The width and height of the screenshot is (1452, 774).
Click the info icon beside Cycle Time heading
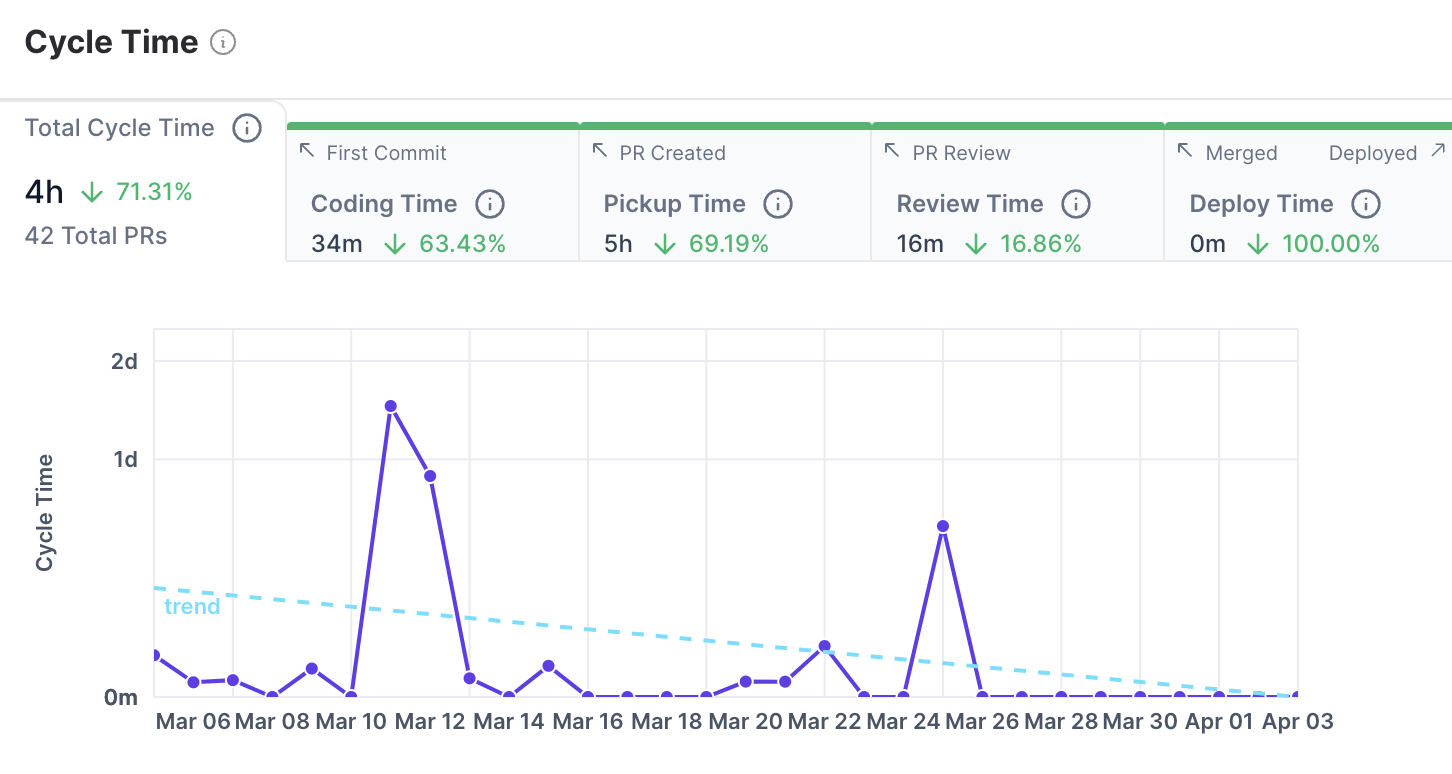click(223, 42)
